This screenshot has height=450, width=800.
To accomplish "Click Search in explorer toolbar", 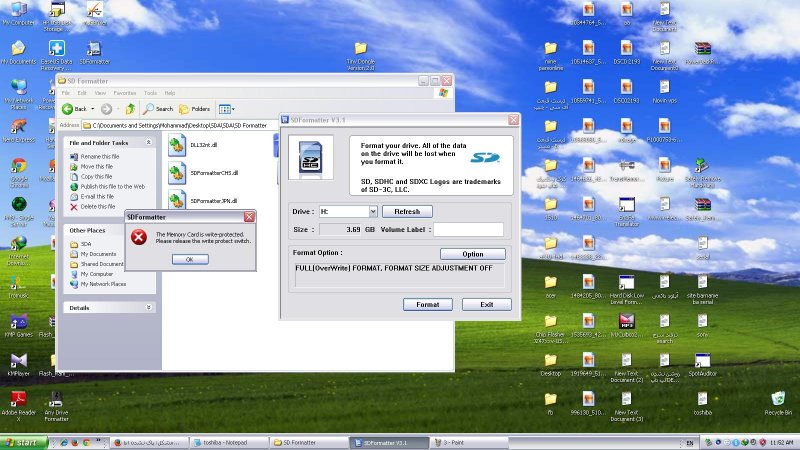I will (158, 109).
